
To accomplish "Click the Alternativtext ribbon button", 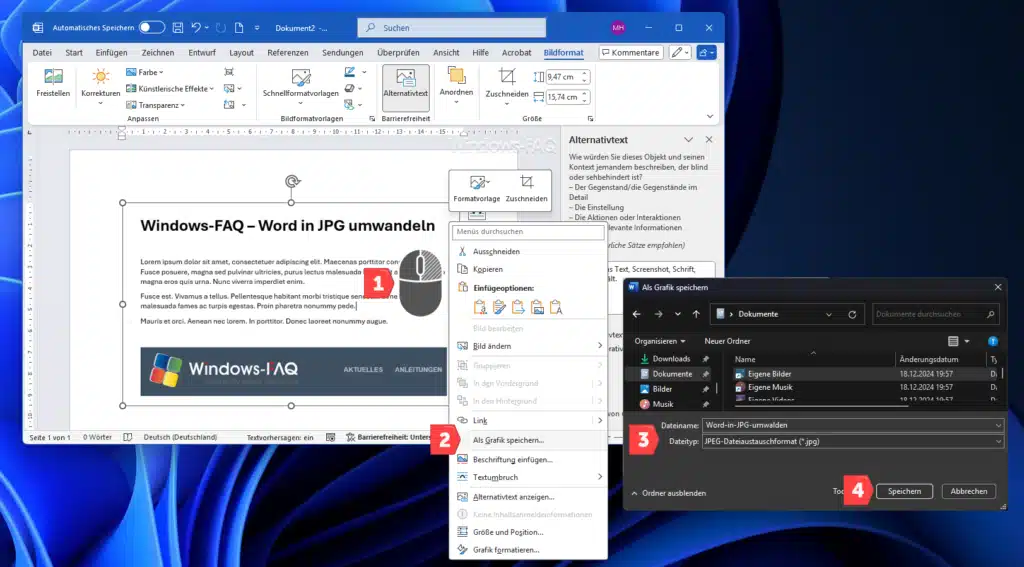I will (406, 86).
